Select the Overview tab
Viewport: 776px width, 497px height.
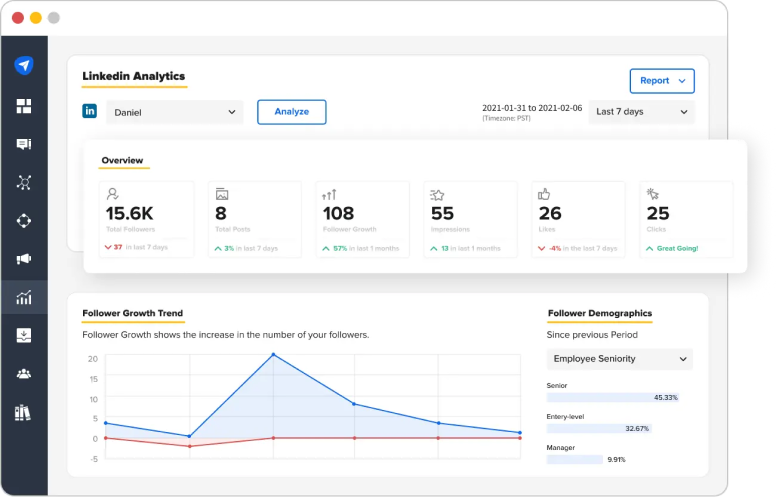[x=122, y=160]
